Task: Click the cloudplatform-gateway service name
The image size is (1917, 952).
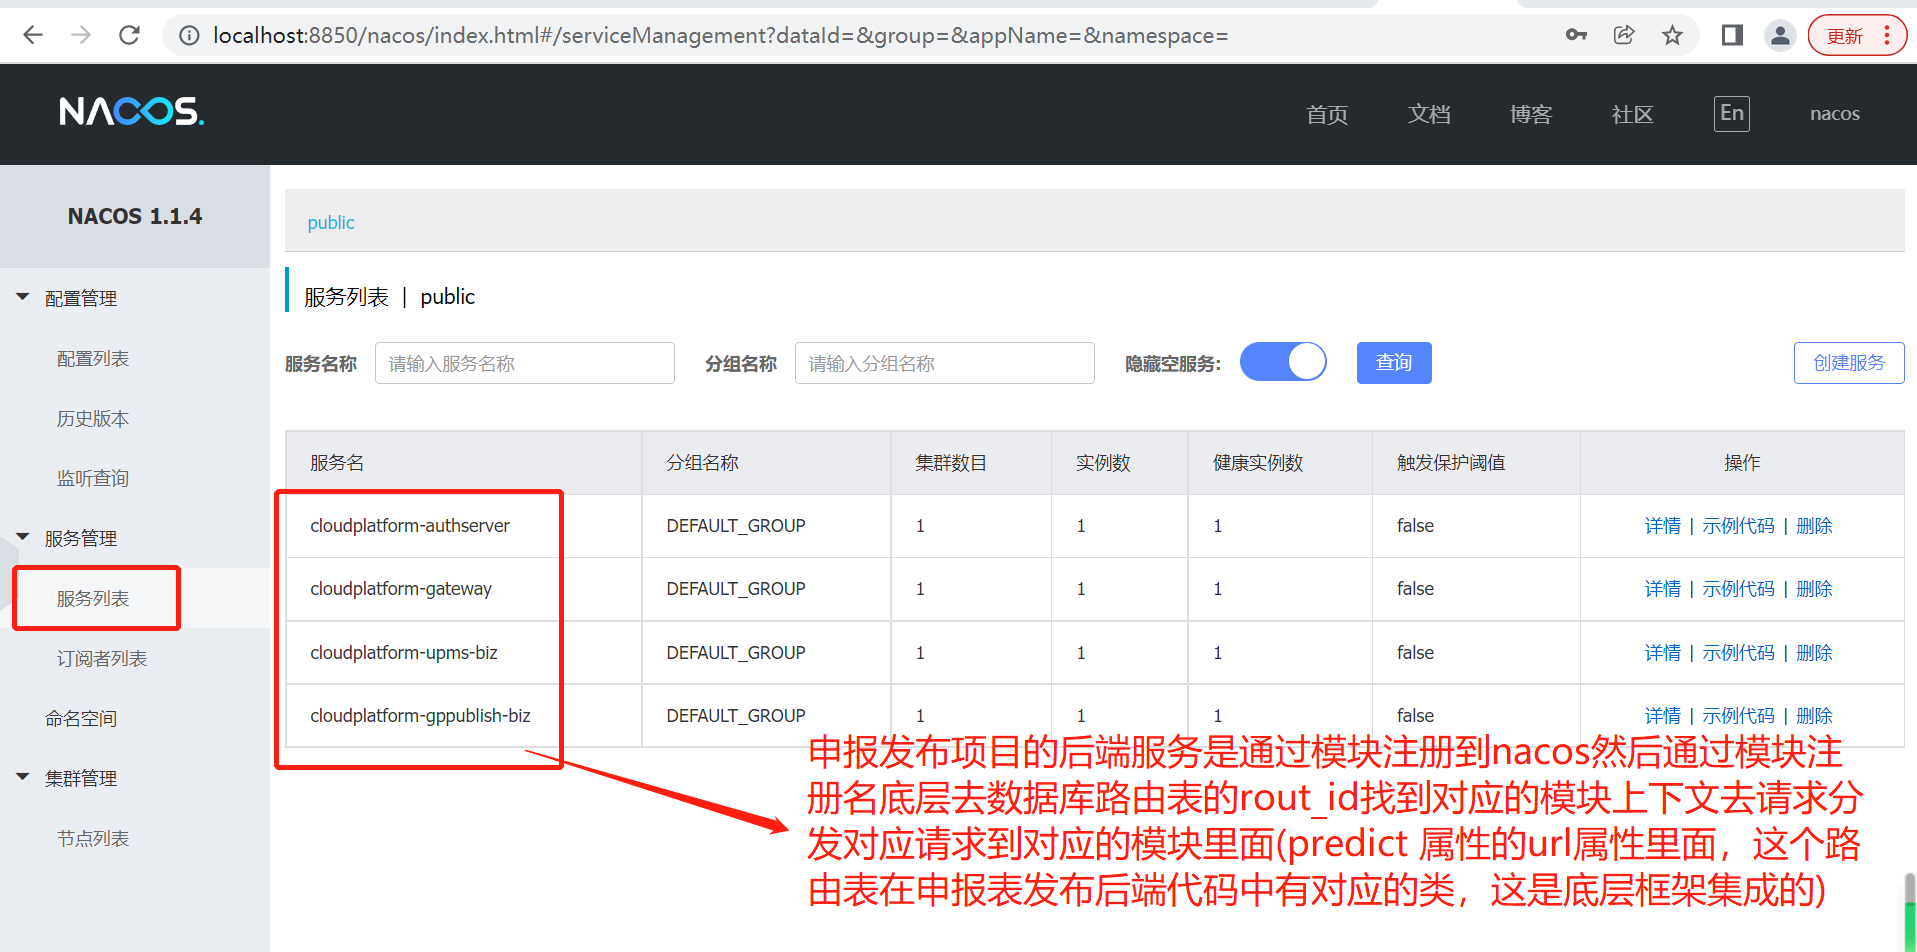Action: [x=401, y=589]
